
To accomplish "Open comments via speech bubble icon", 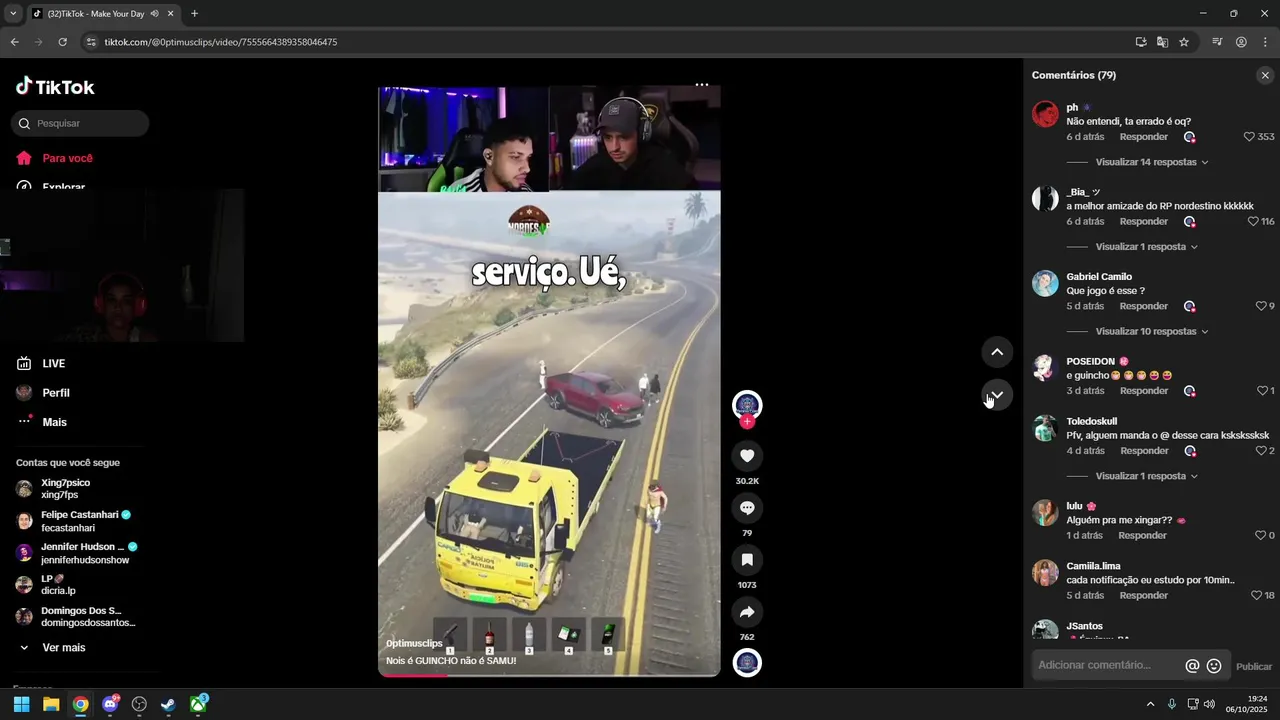I will coord(747,508).
